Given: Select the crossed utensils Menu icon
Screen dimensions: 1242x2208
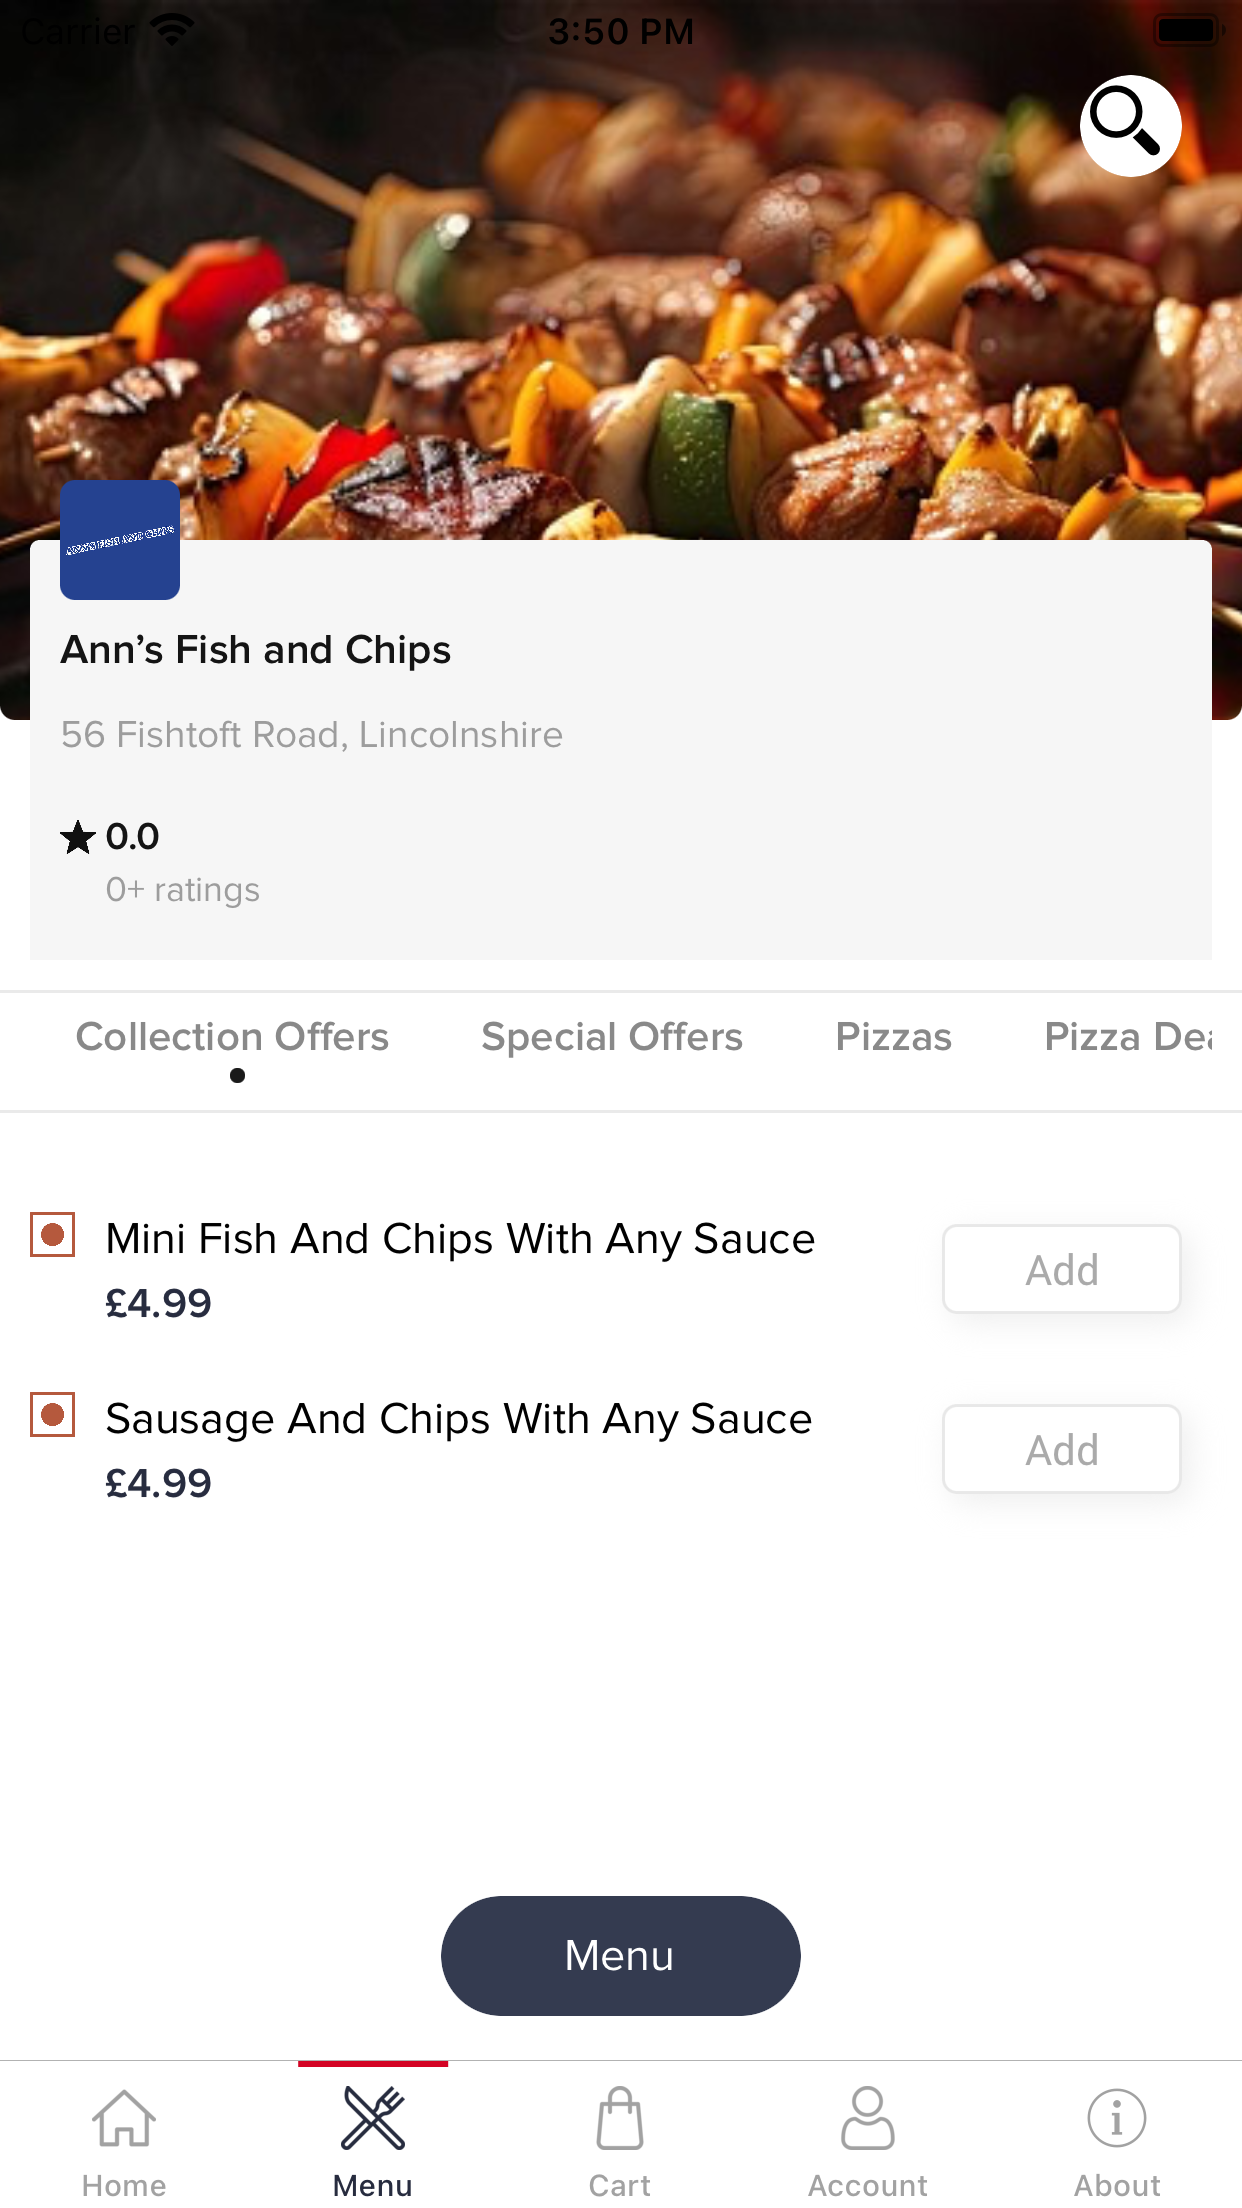Looking at the screenshot, I should 373,2118.
